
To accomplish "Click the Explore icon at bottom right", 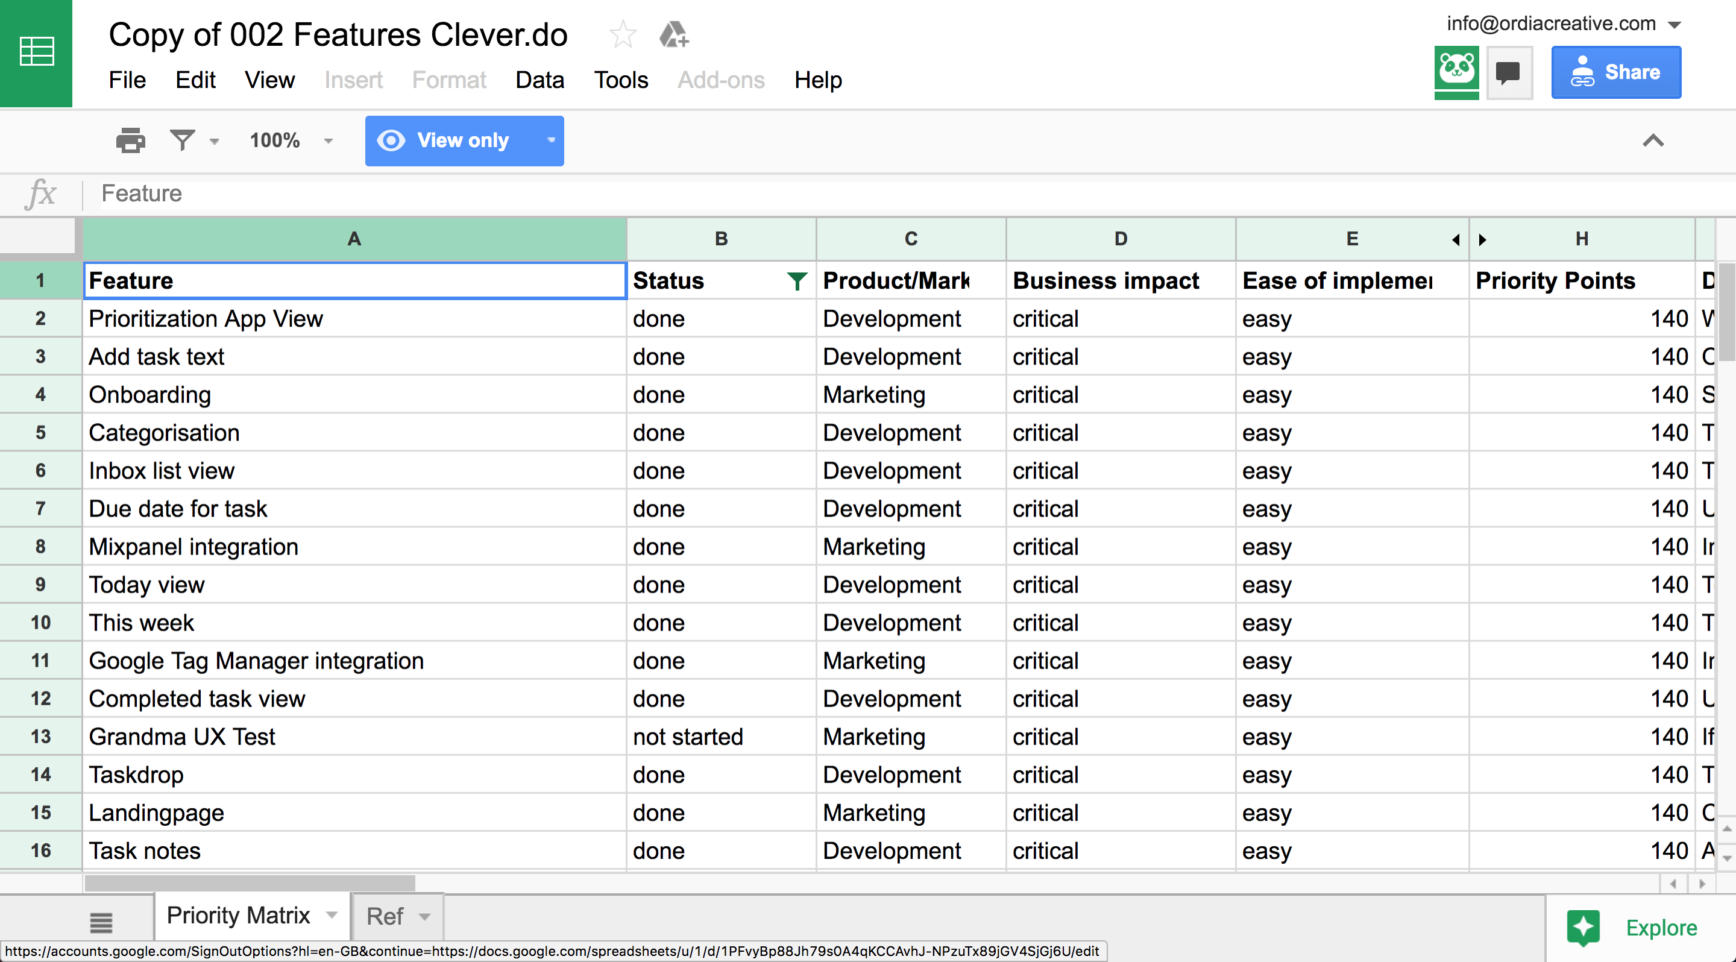I will click(x=1584, y=927).
